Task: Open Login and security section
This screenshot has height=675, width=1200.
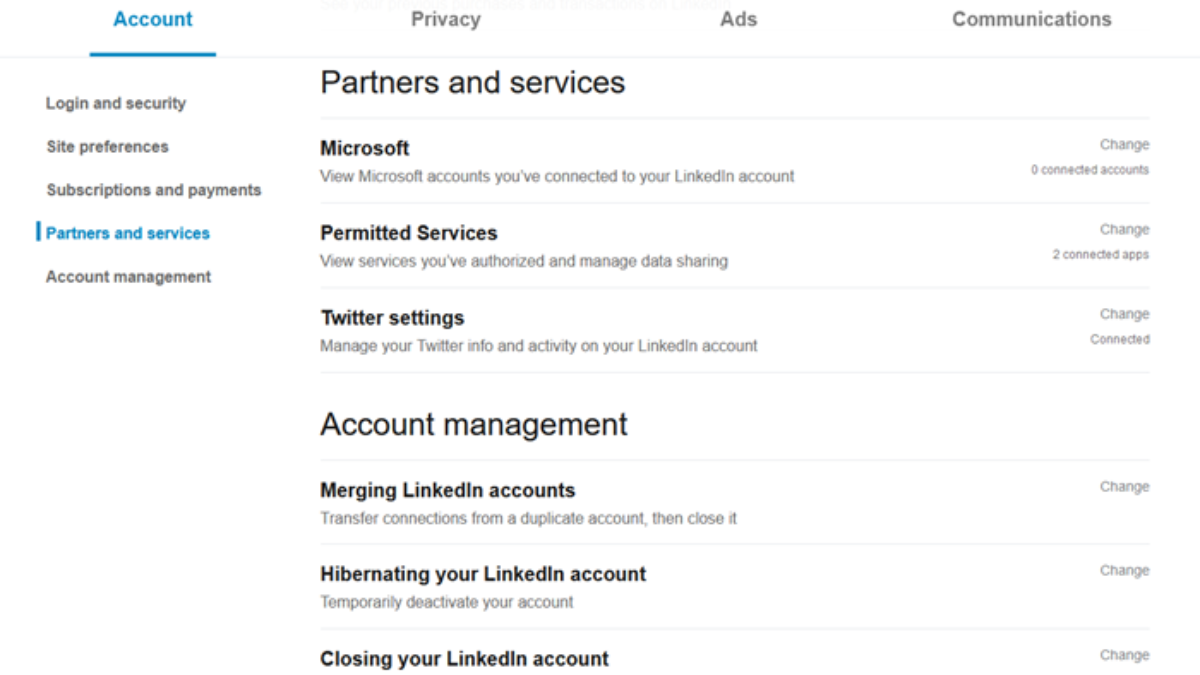Action: click(x=116, y=103)
